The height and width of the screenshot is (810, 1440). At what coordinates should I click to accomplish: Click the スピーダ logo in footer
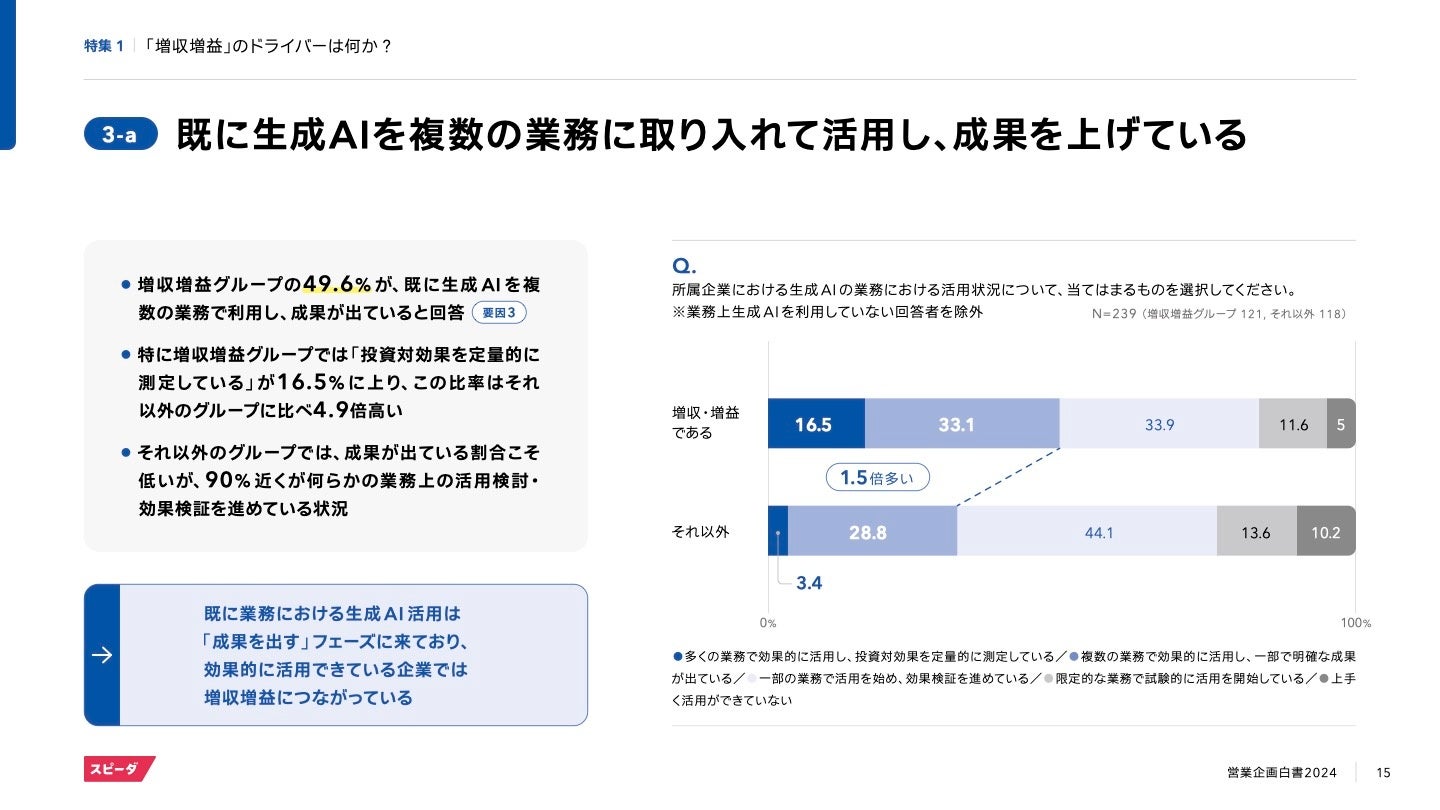(119, 769)
